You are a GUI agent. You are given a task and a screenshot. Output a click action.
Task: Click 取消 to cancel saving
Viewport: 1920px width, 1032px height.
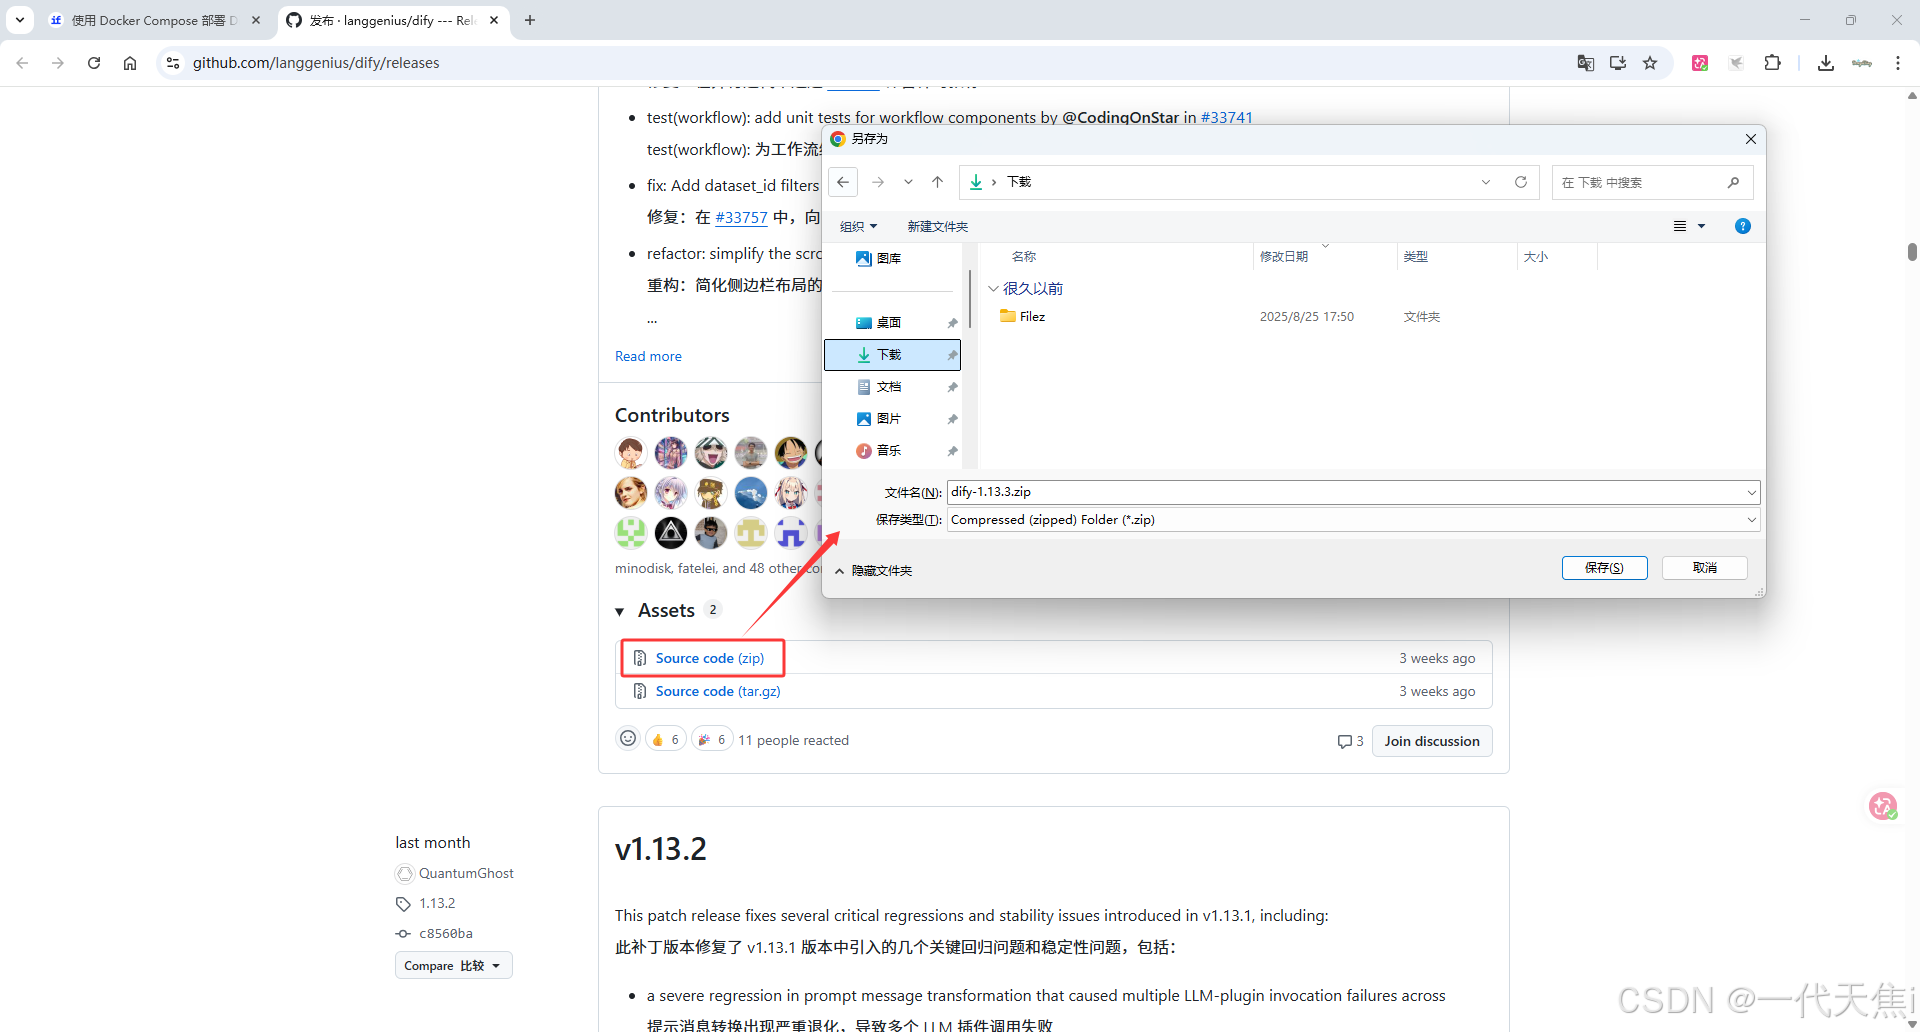pos(1704,567)
